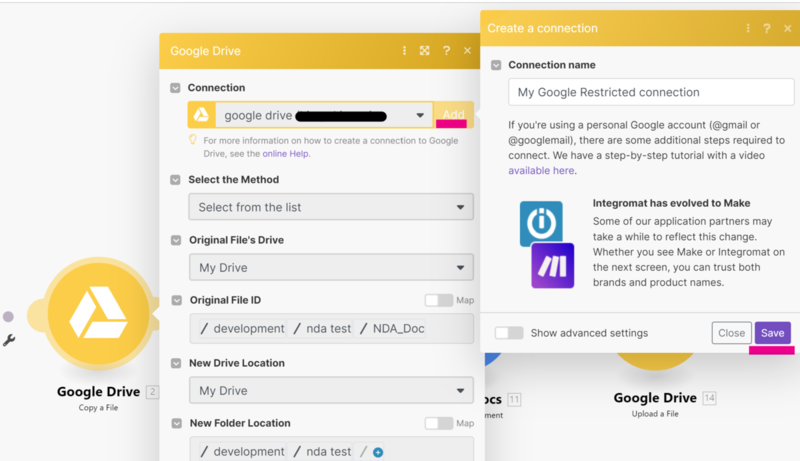This screenshot has height=461, width=800.
Task: Open the Select from the list dropdown
Action: point(331,207)
